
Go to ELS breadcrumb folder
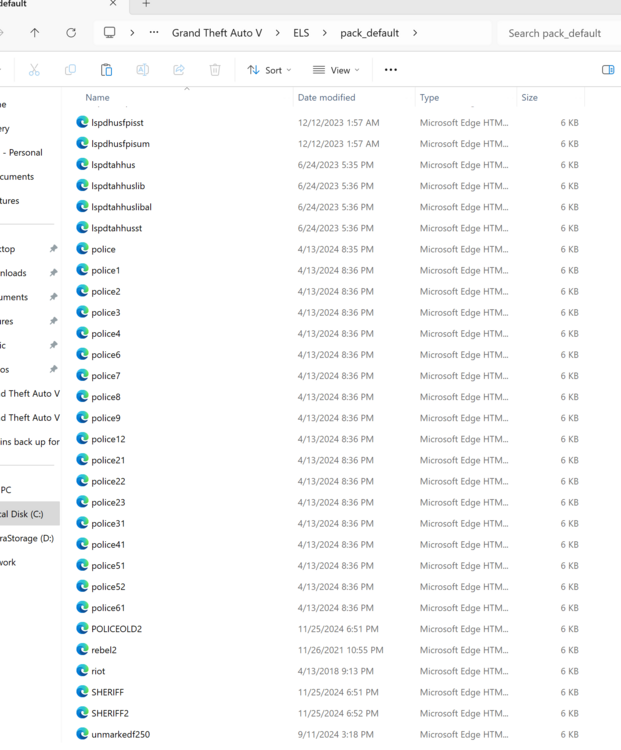click(x=301, y=33)
